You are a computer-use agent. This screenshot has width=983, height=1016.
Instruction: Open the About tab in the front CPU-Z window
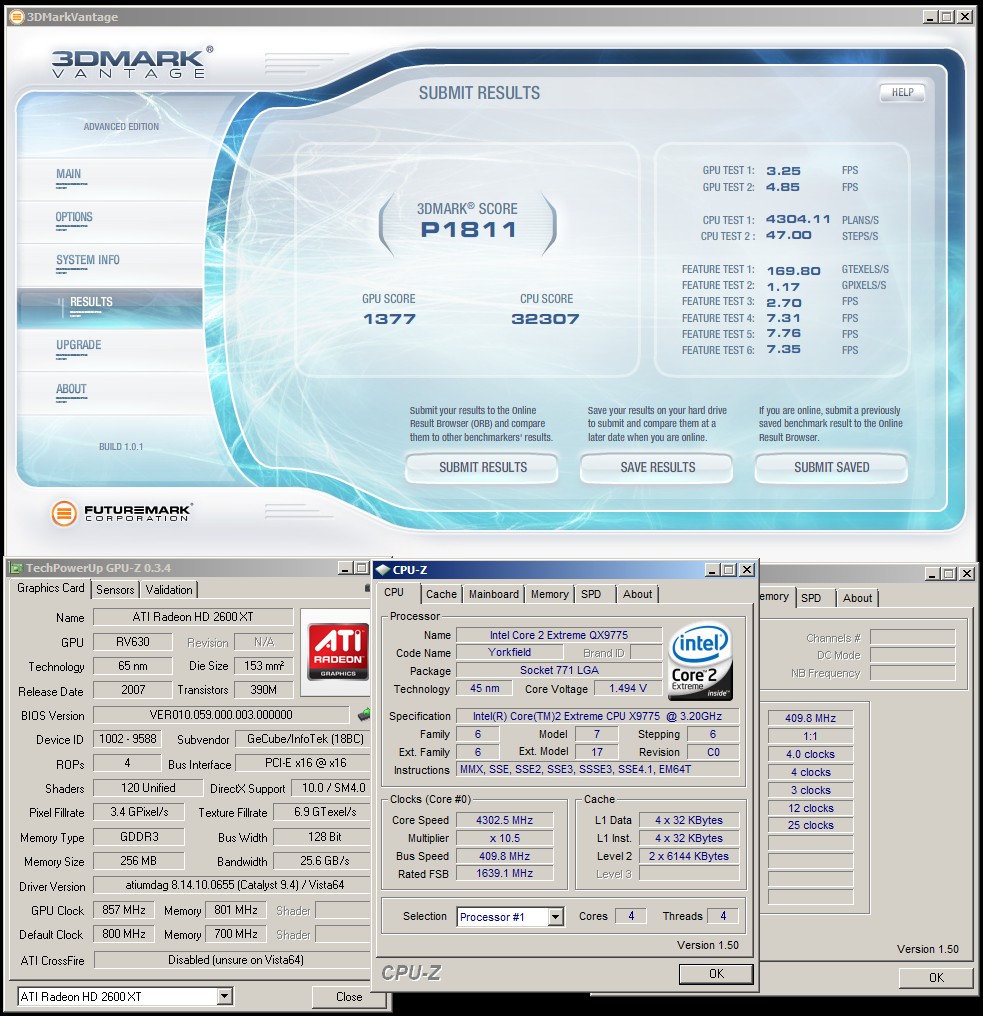tap(638, 594)
